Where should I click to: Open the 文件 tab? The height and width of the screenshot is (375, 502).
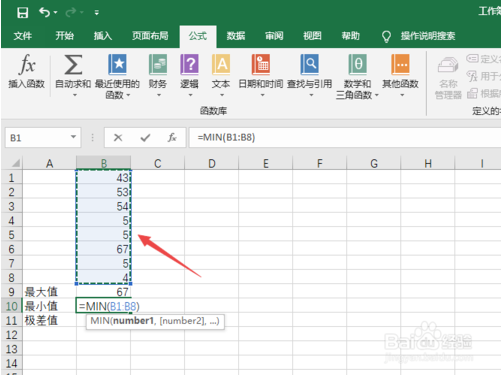(23, 36)
